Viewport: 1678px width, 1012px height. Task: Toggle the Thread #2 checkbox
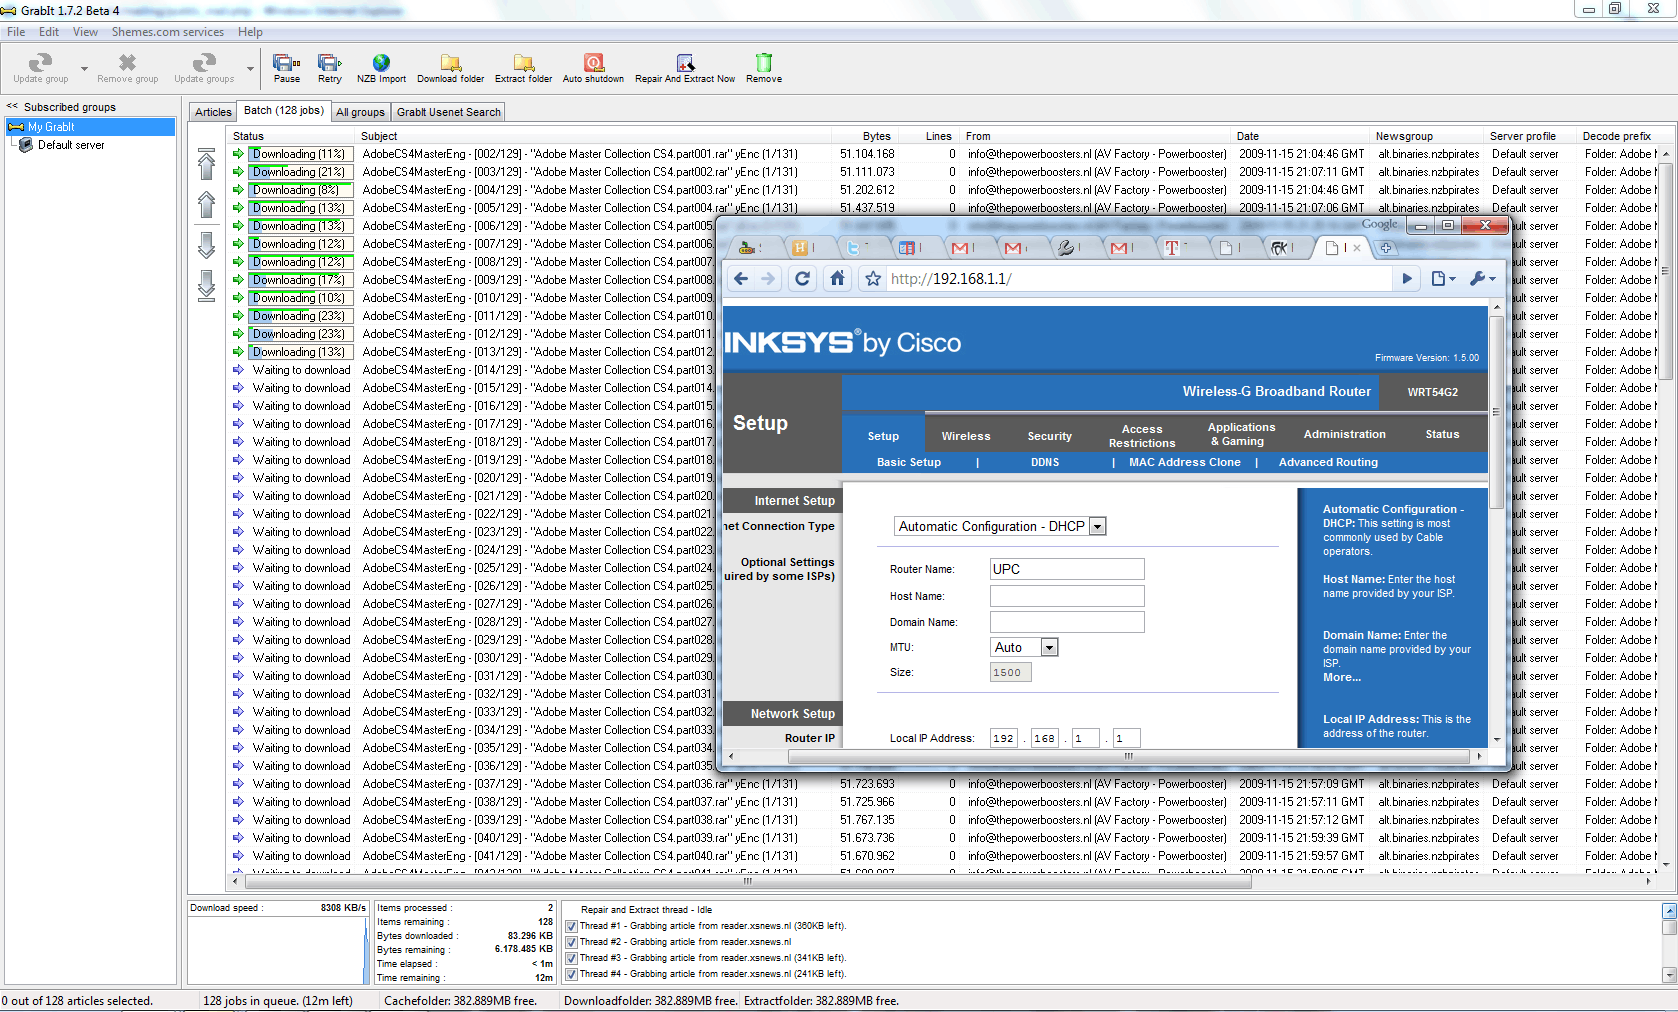pyautogui.click(x=572, y=942)
